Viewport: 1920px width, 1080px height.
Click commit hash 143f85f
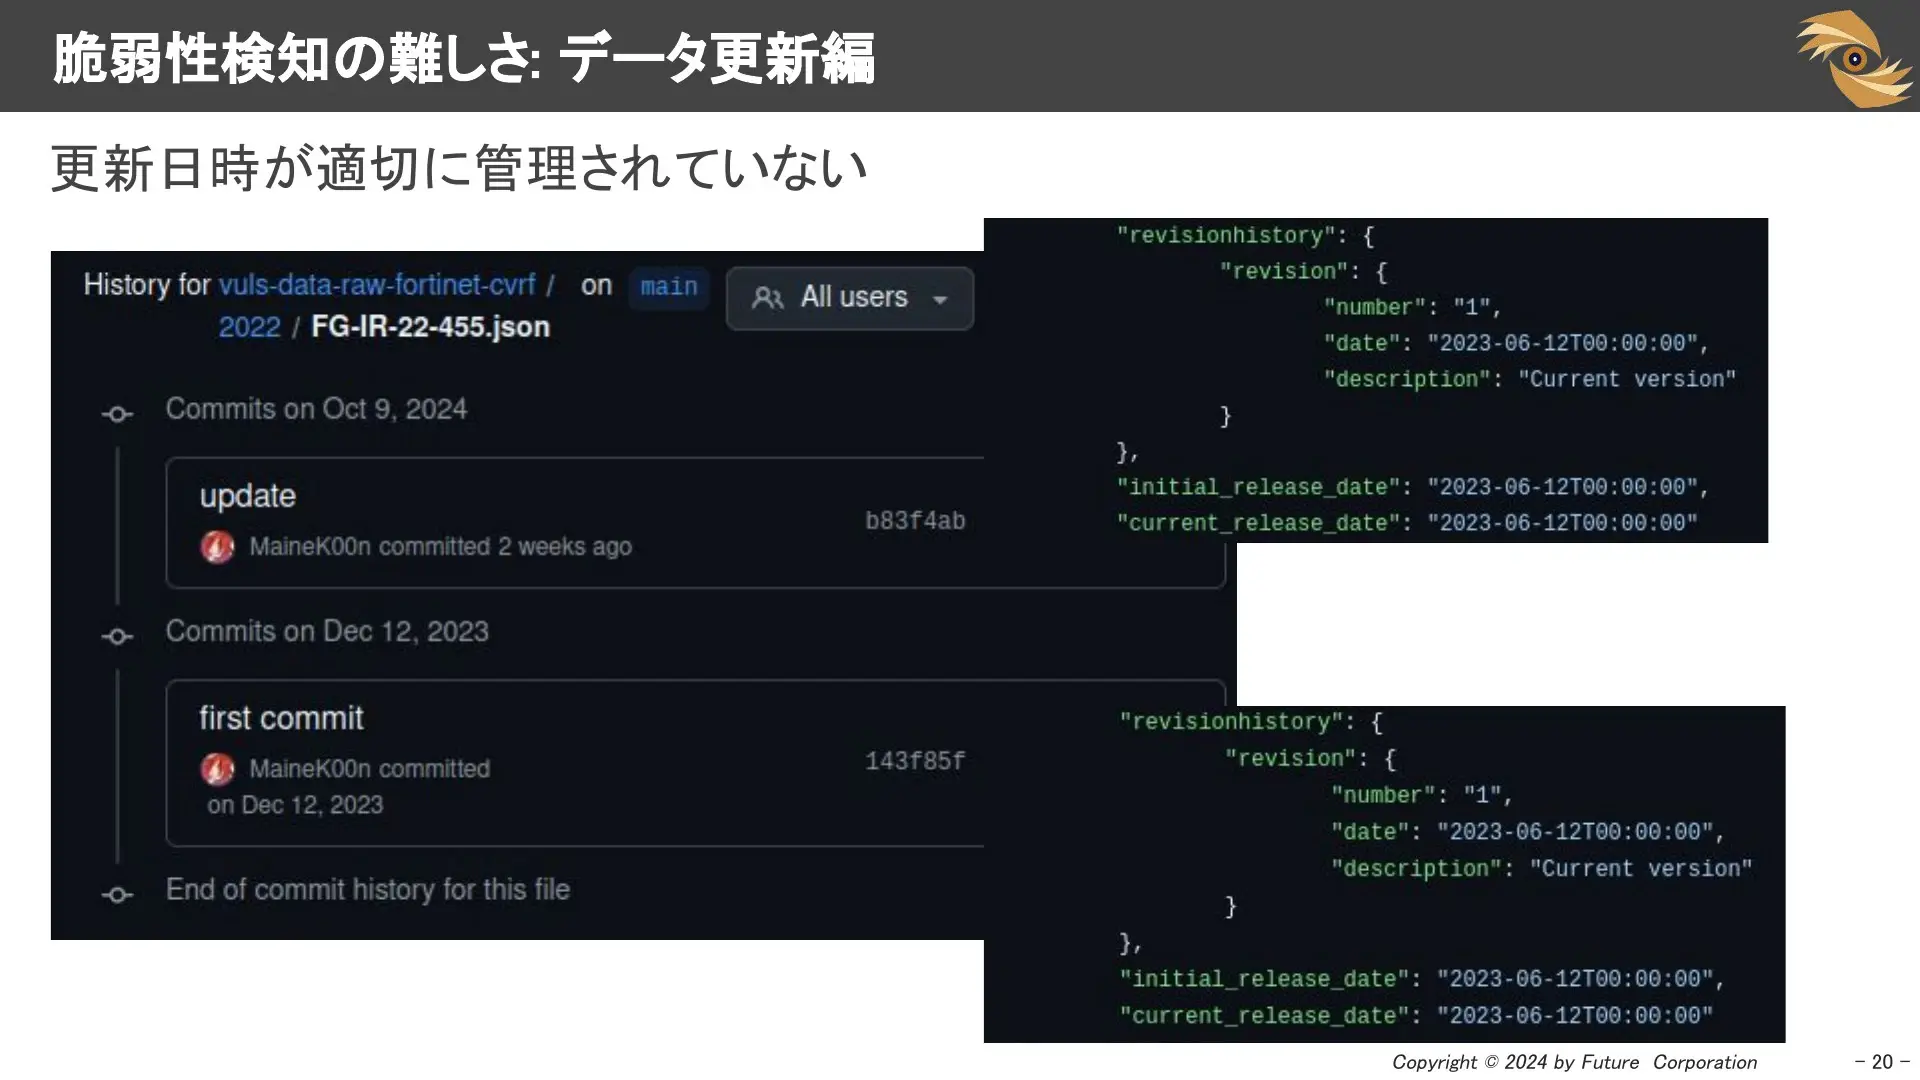(915, 761)
